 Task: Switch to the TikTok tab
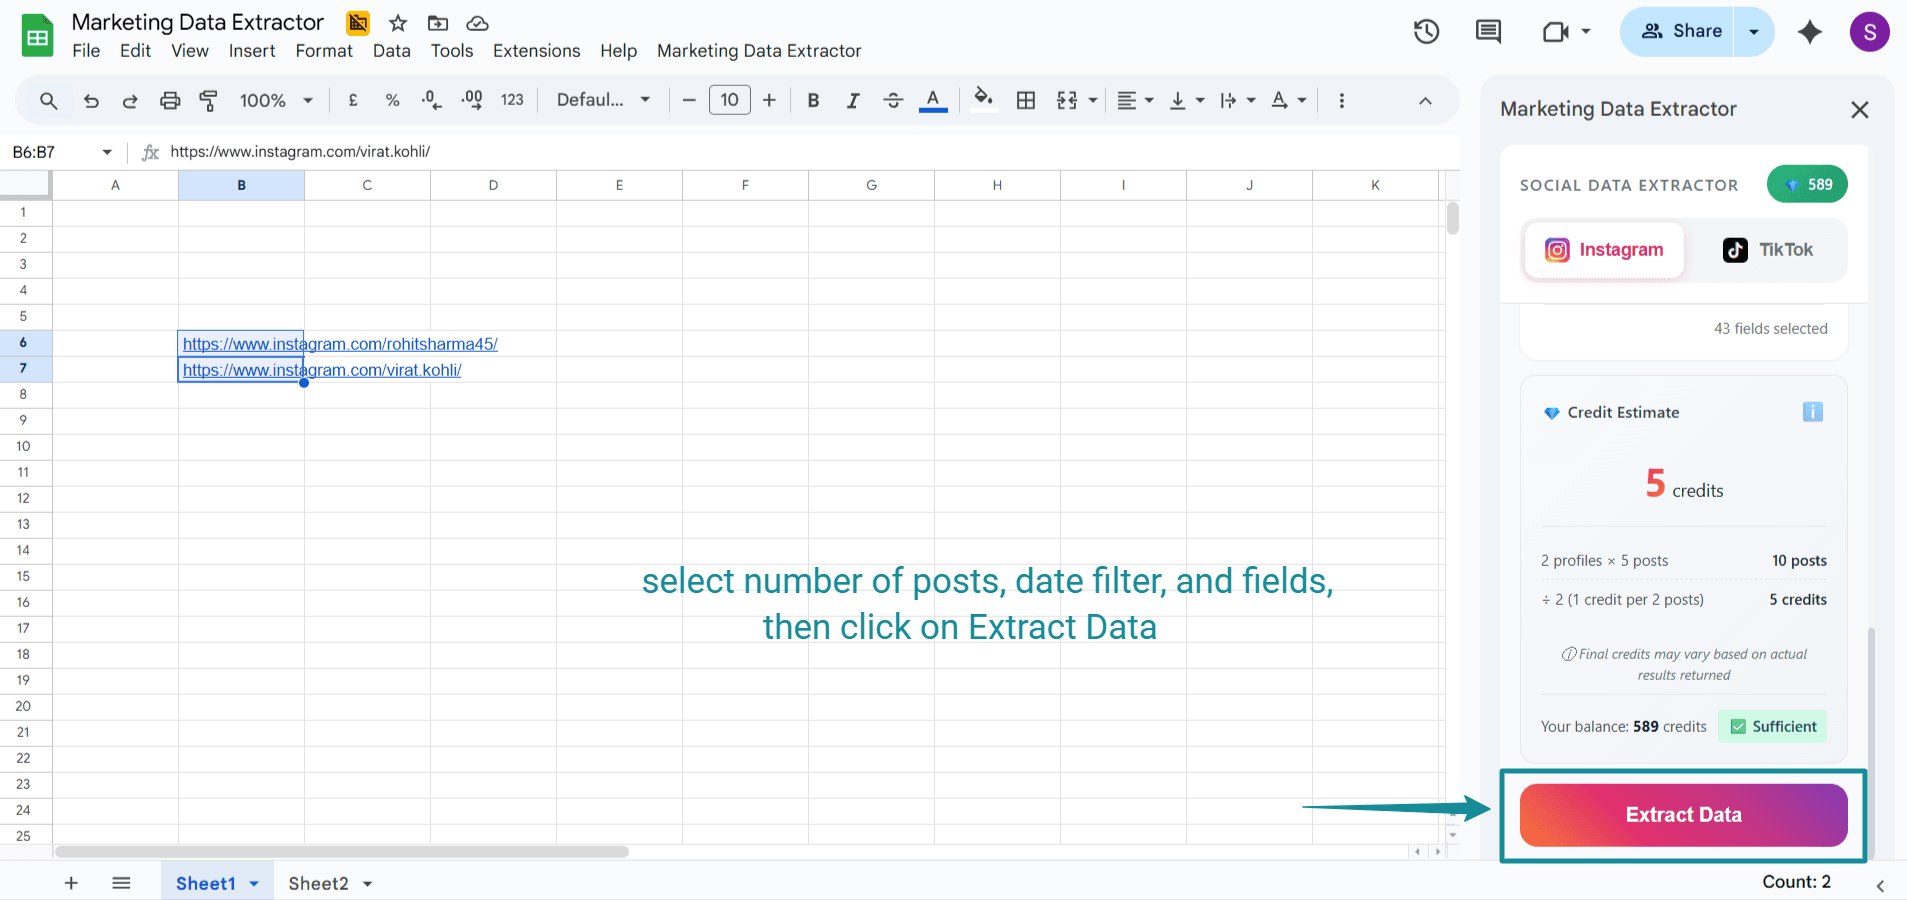[x=1767, y=250]
